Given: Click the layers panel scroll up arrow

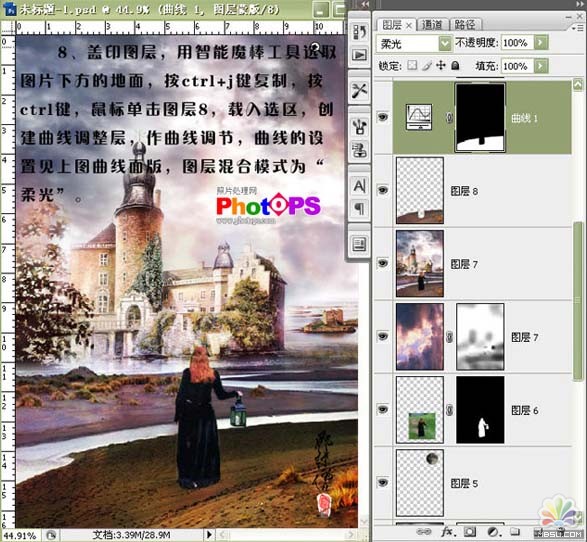Looking at the screenshot, I should 578,85.
